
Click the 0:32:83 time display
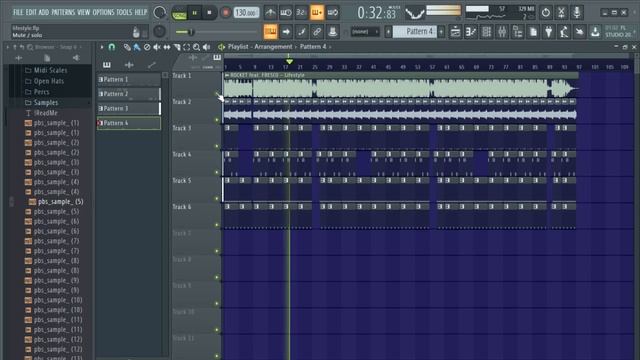[x=377, y=13]
